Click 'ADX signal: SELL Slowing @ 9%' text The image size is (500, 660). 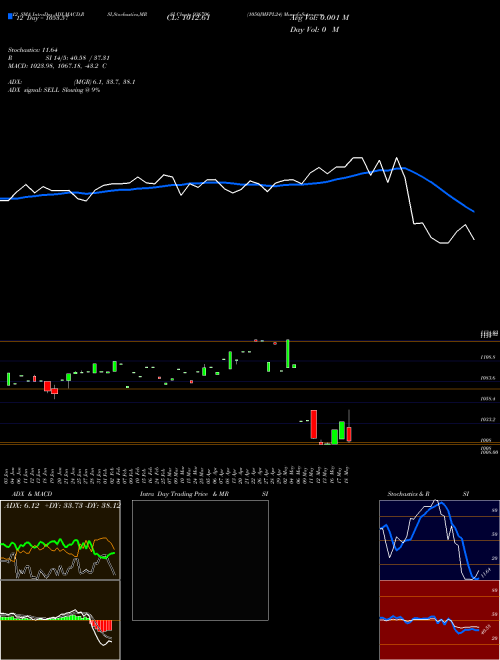[54, 90]
